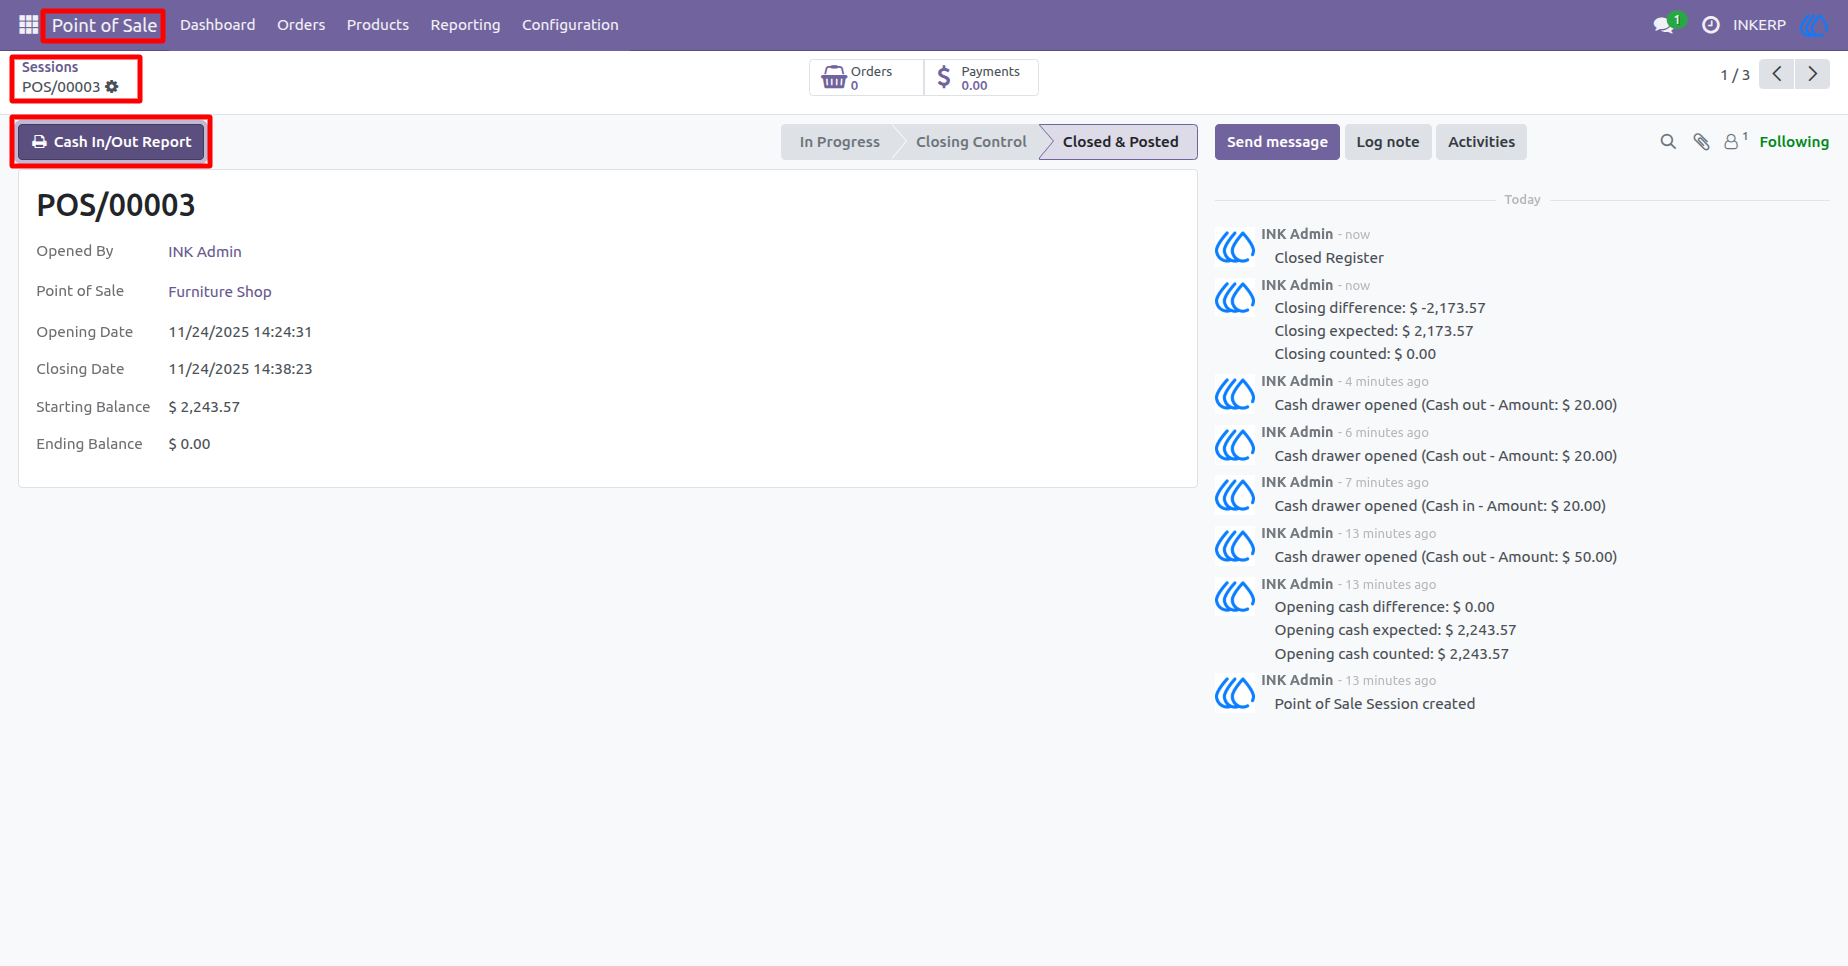Toggle the Following subscription button

(x=1794, y=142)
